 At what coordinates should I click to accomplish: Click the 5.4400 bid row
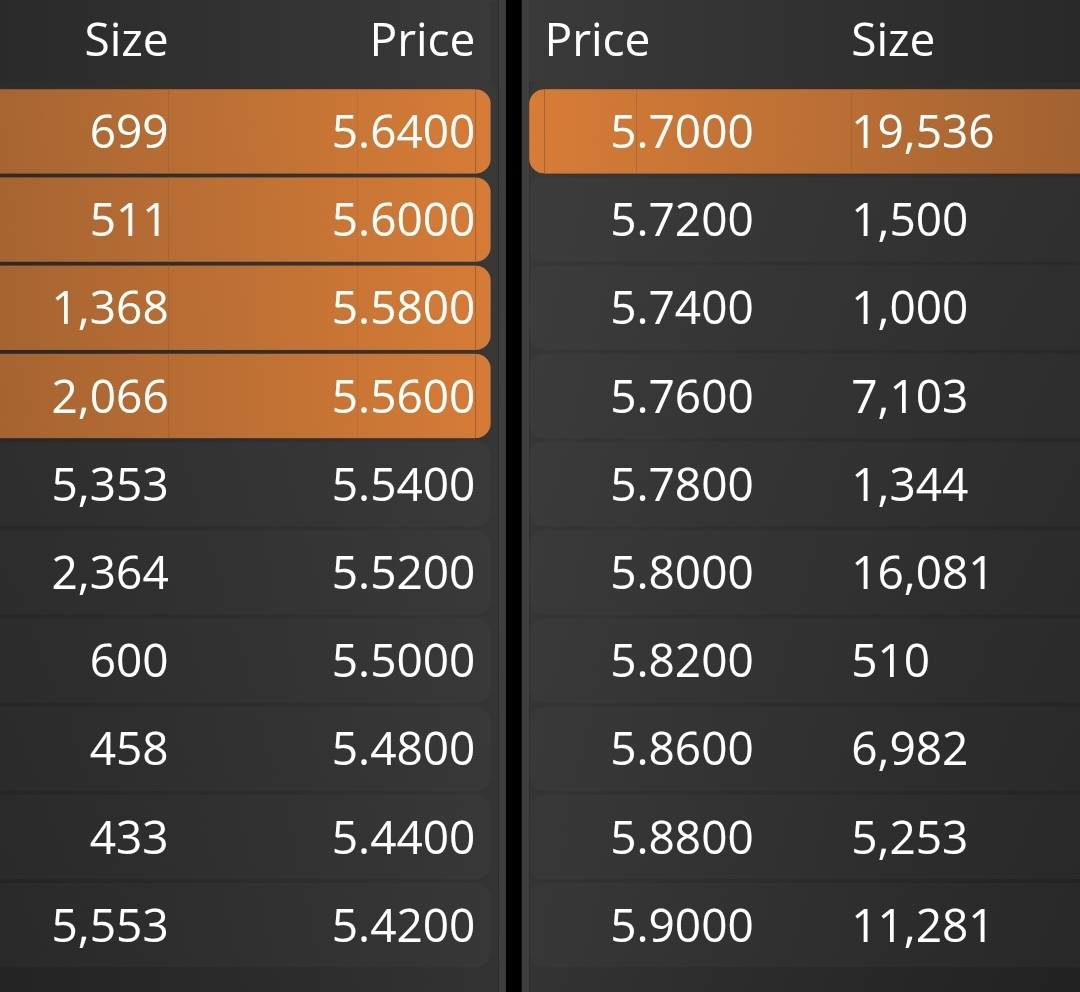(x=245, y=836)
